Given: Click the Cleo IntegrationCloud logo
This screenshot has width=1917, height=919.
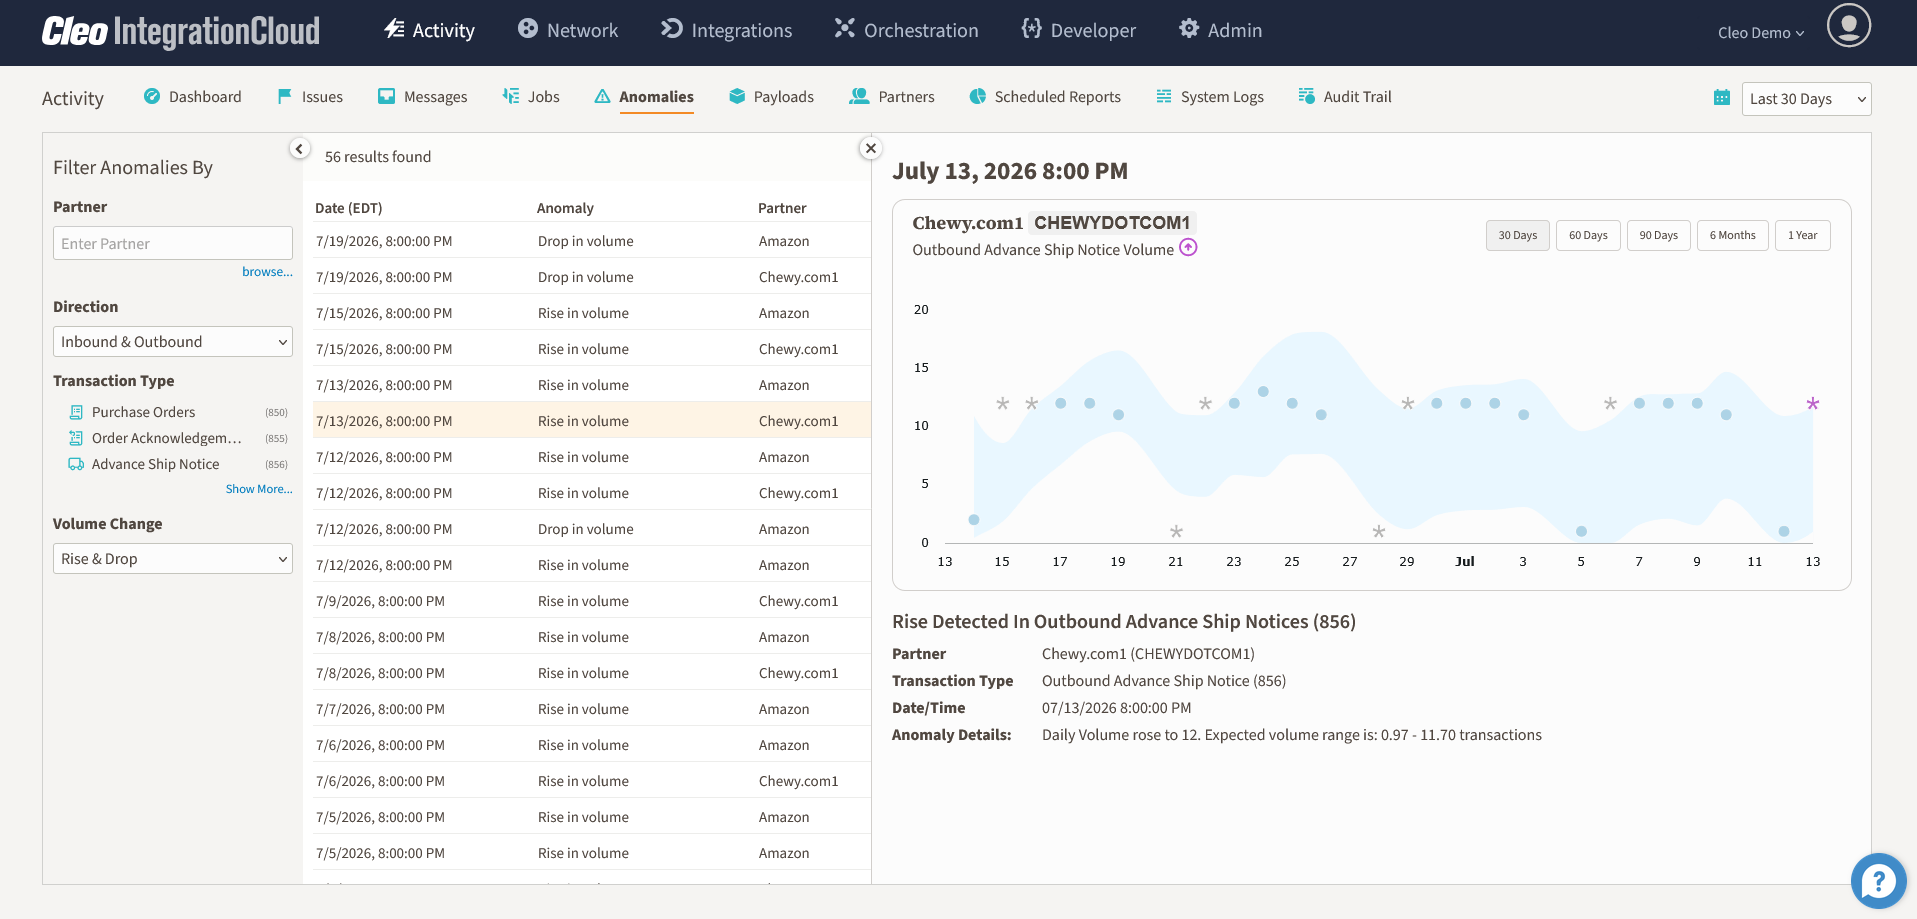Looking at the screenshot, I should 181,32.
